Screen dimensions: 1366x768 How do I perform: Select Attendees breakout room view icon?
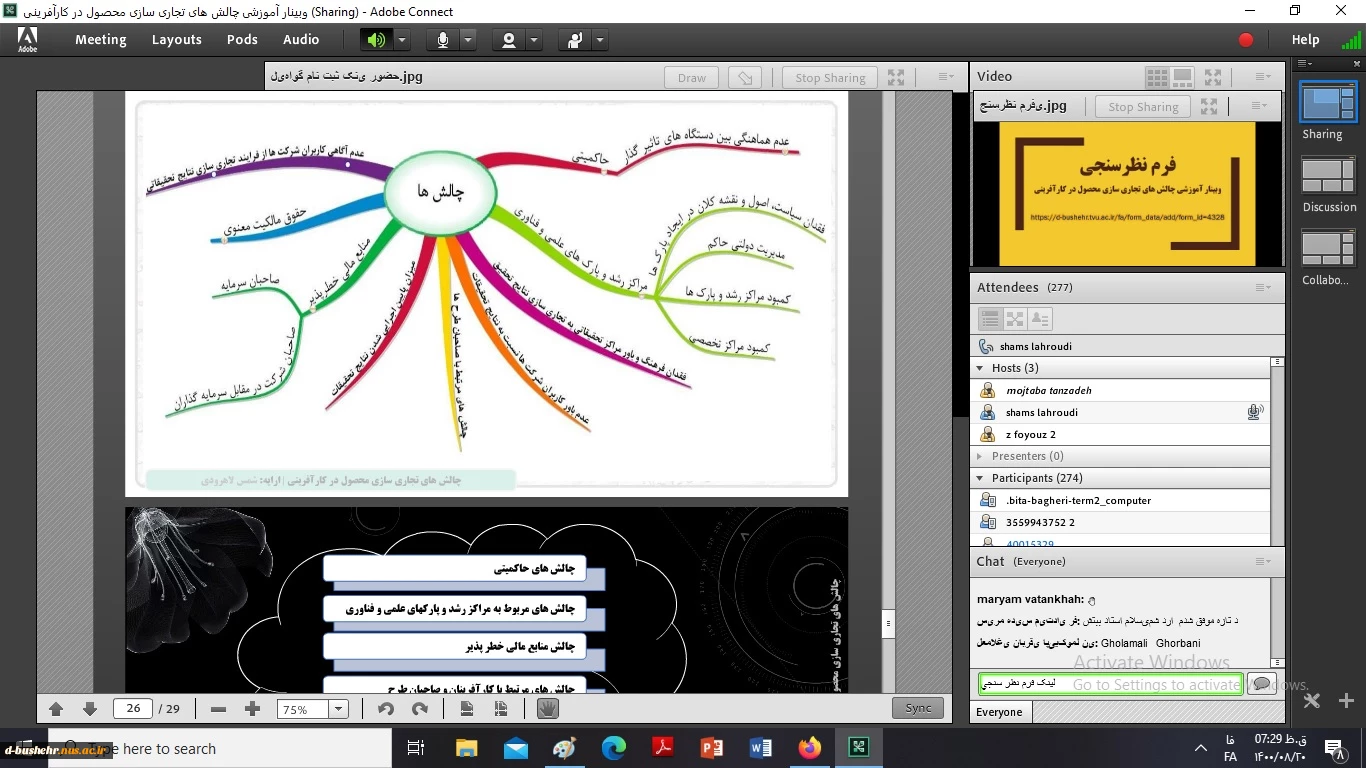pos(1015,319)
